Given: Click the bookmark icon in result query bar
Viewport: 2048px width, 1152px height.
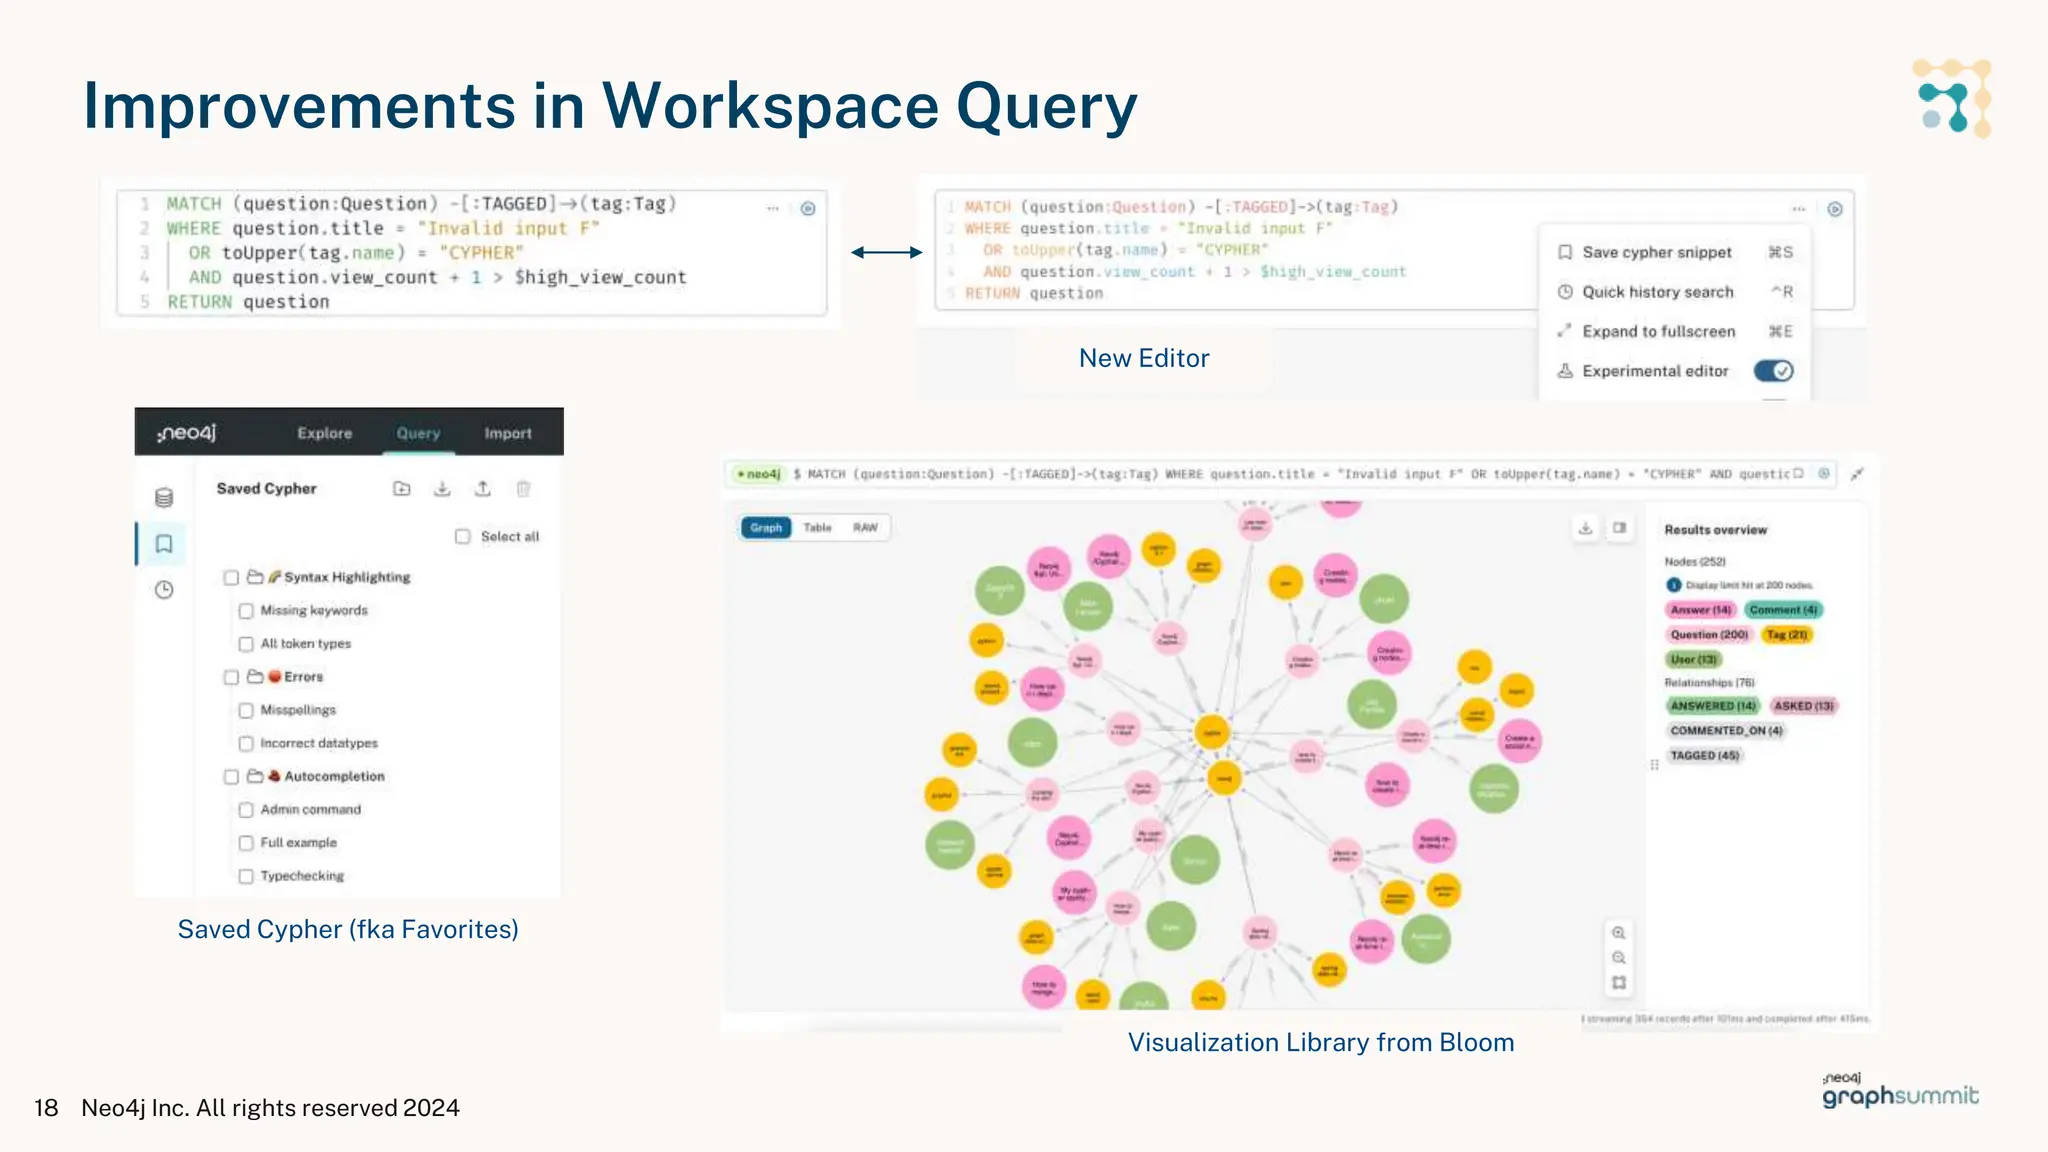Looking at the screenshot, I should [x=1799, y=473].
